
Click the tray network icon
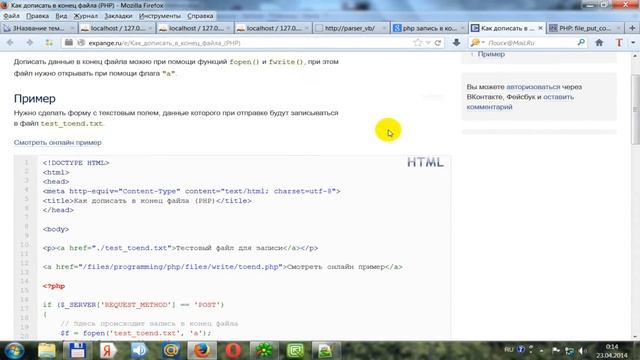tap(569, 351)
